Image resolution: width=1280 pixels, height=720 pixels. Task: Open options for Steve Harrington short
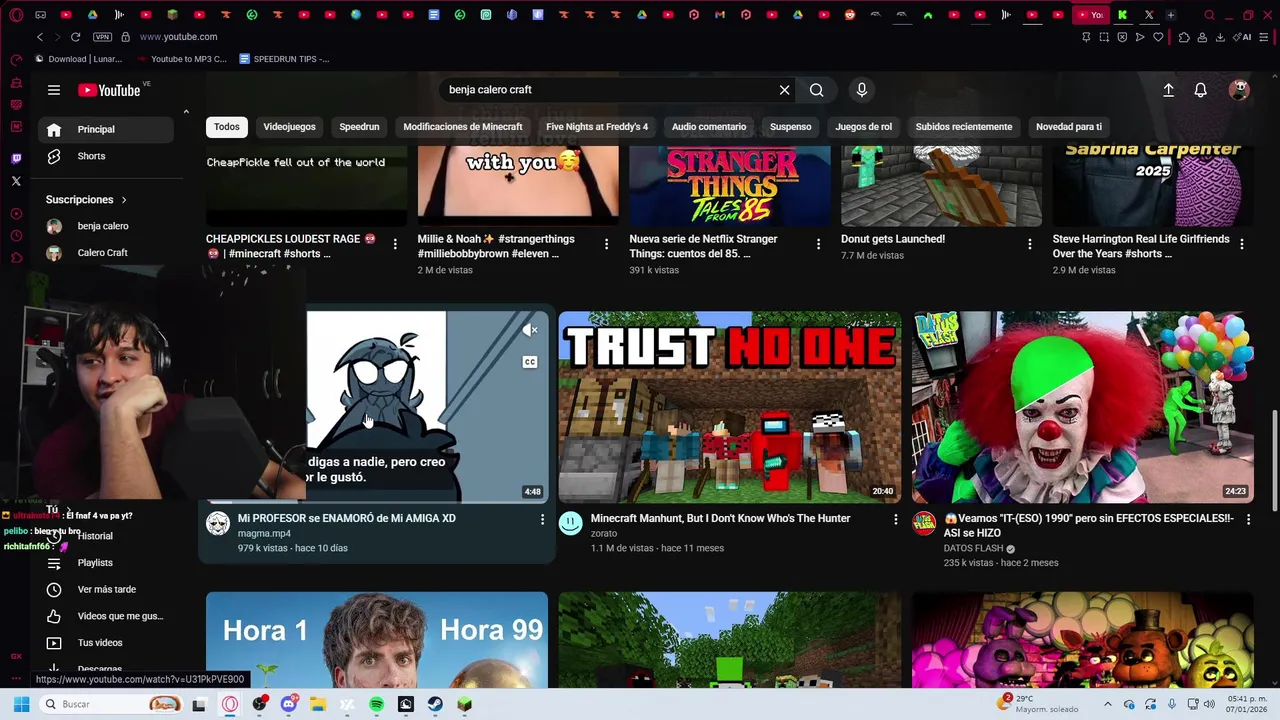(1242, 244)
